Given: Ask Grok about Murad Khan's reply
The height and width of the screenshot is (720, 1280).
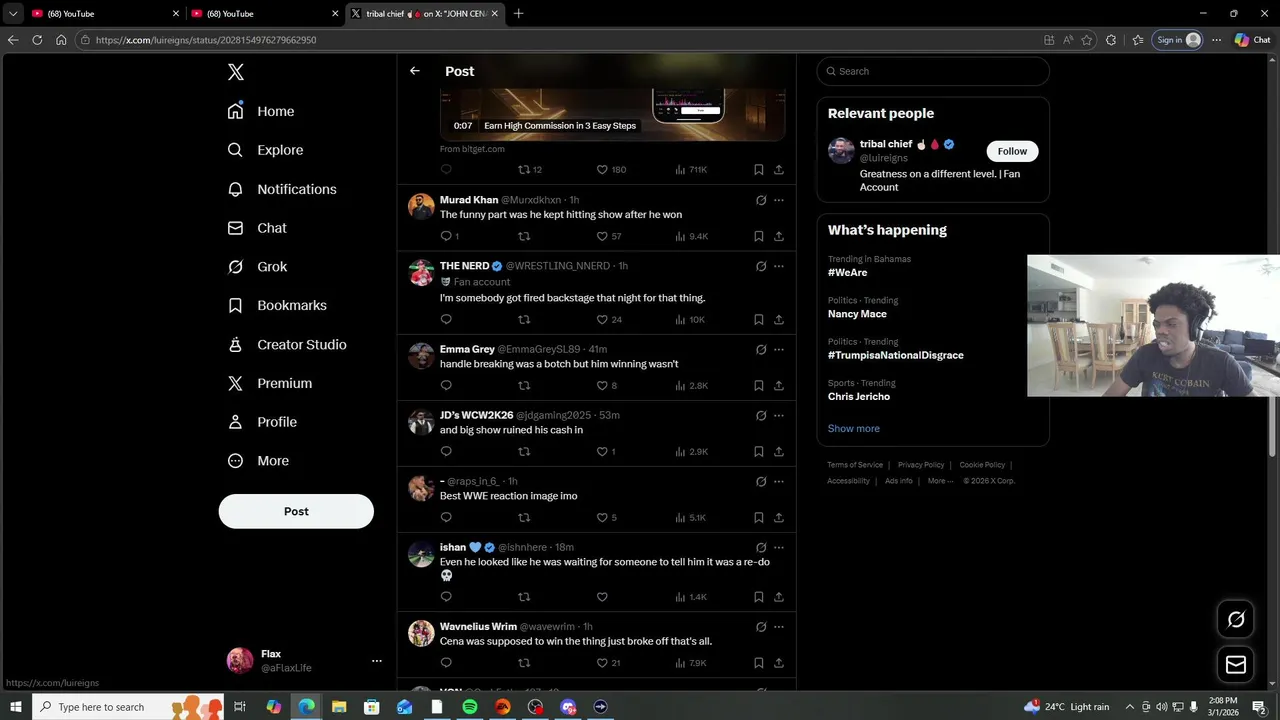Looking at the screenshot, I should coord(761,200).
